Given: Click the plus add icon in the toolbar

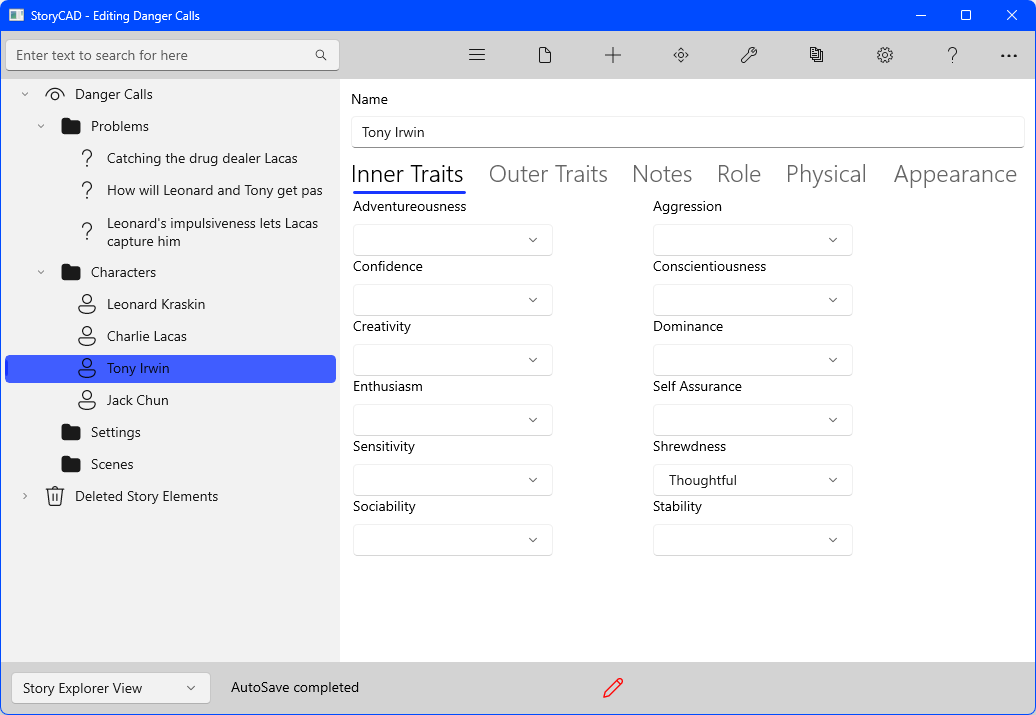Looking at the screenshot, I should [x=613, y=55].
